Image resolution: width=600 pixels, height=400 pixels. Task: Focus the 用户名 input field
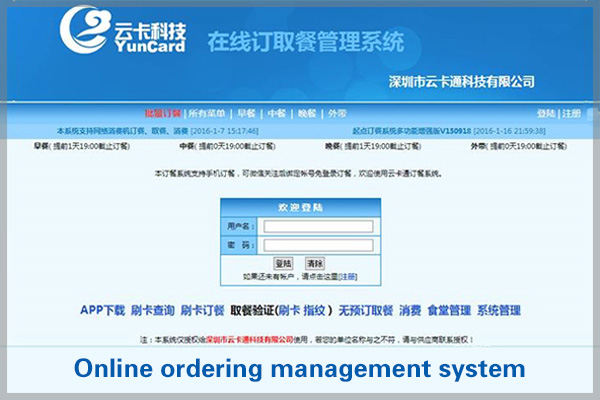click(318, 226)
